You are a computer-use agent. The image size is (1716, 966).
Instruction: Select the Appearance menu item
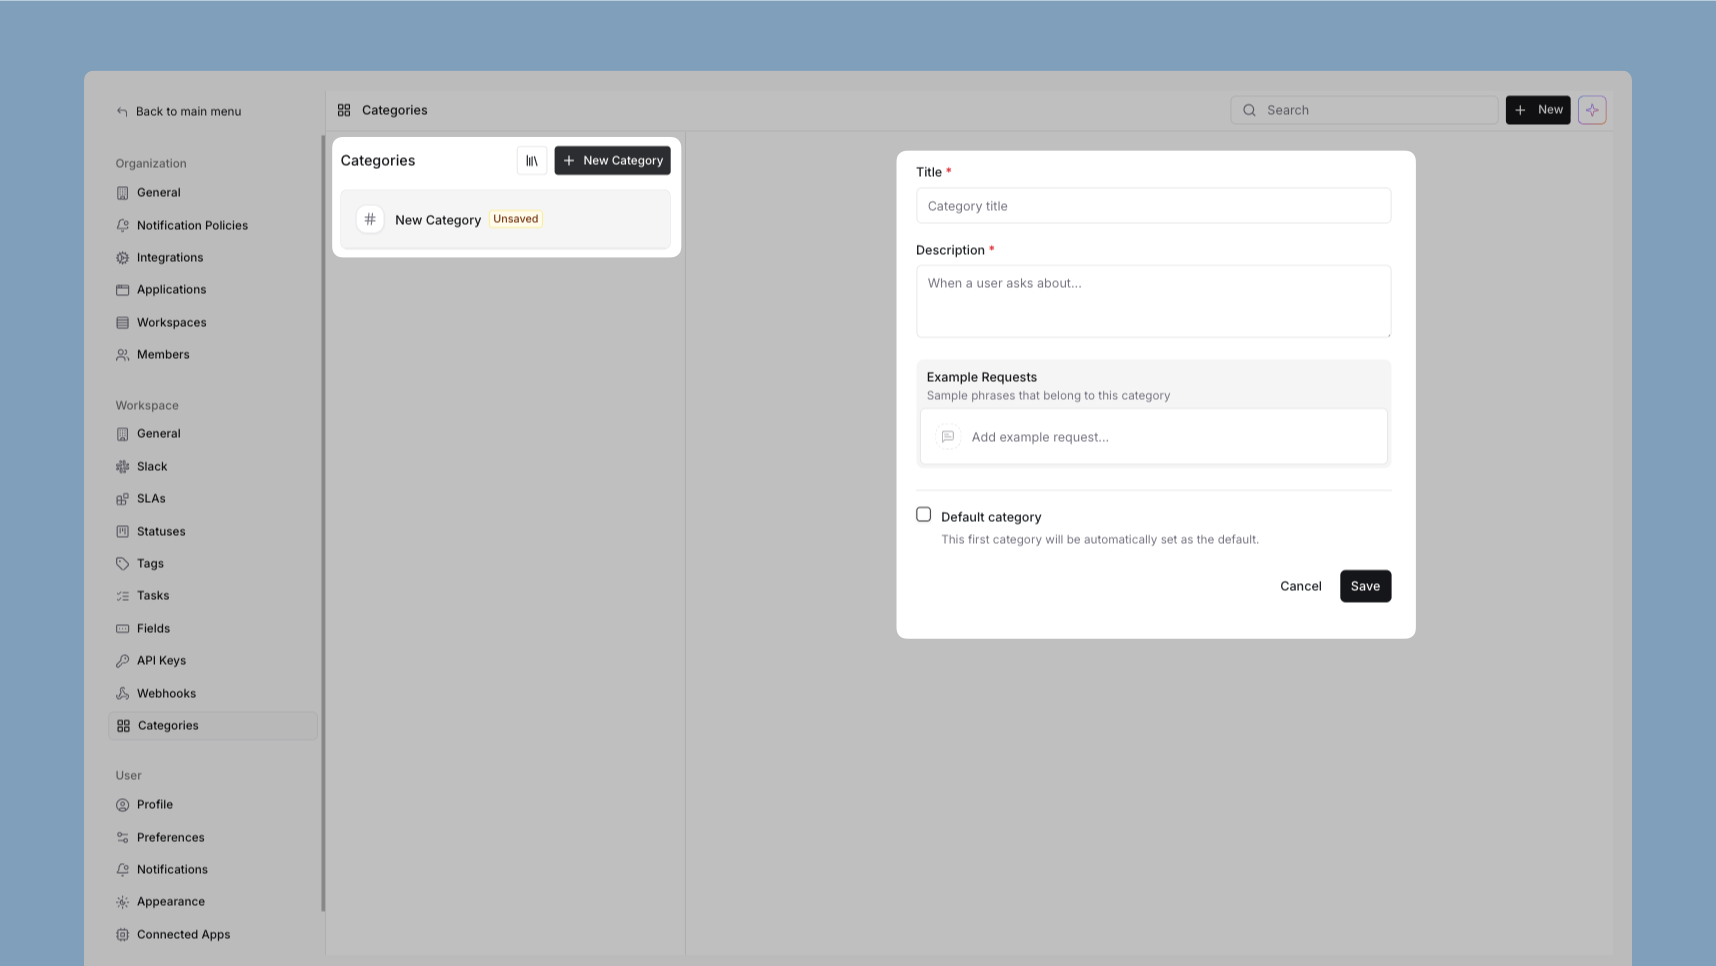(x=170, y=902)
